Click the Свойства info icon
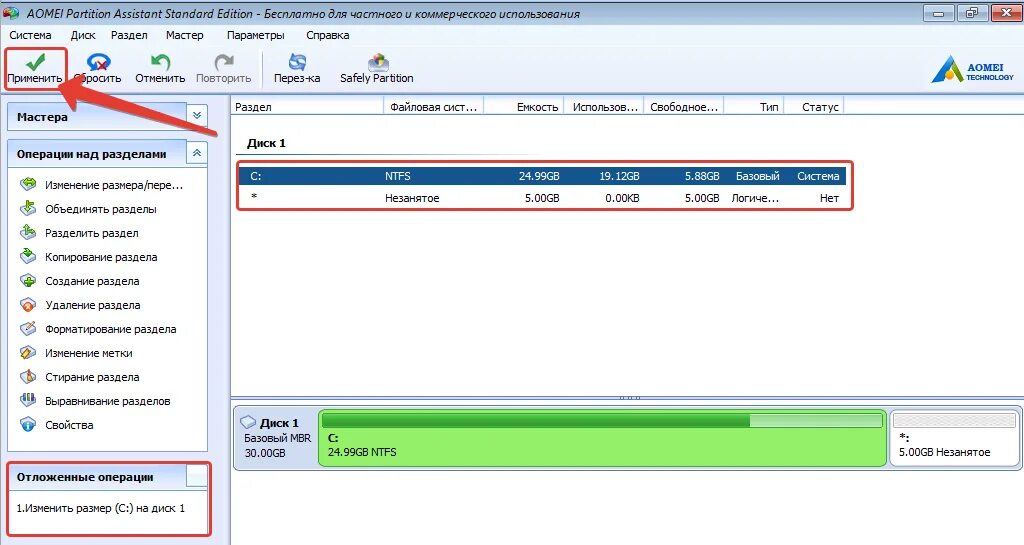 (28, 424)
